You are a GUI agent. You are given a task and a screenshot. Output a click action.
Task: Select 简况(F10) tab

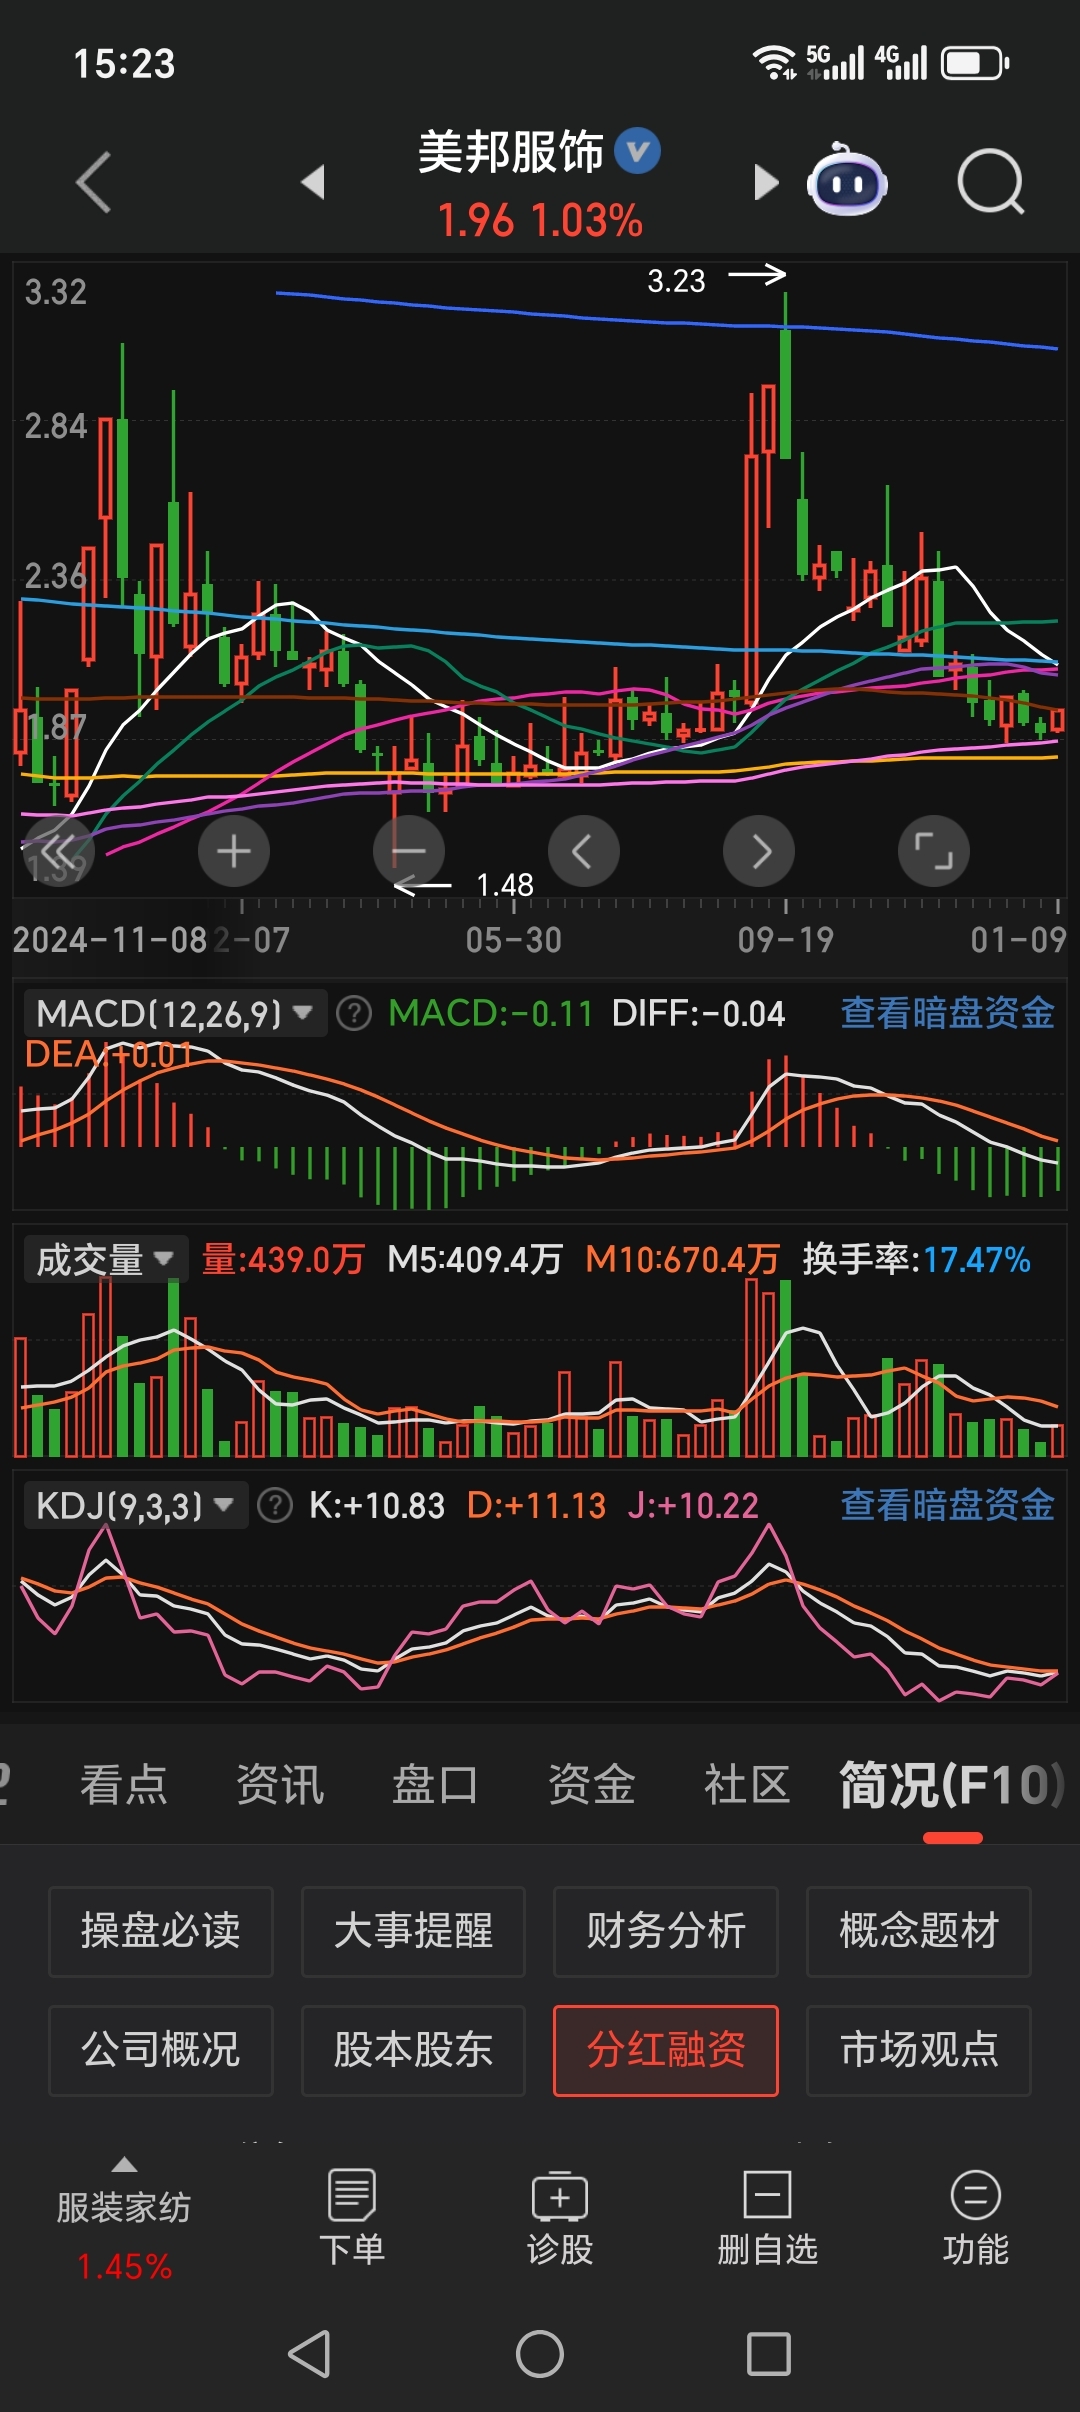tap(952, 1785)
